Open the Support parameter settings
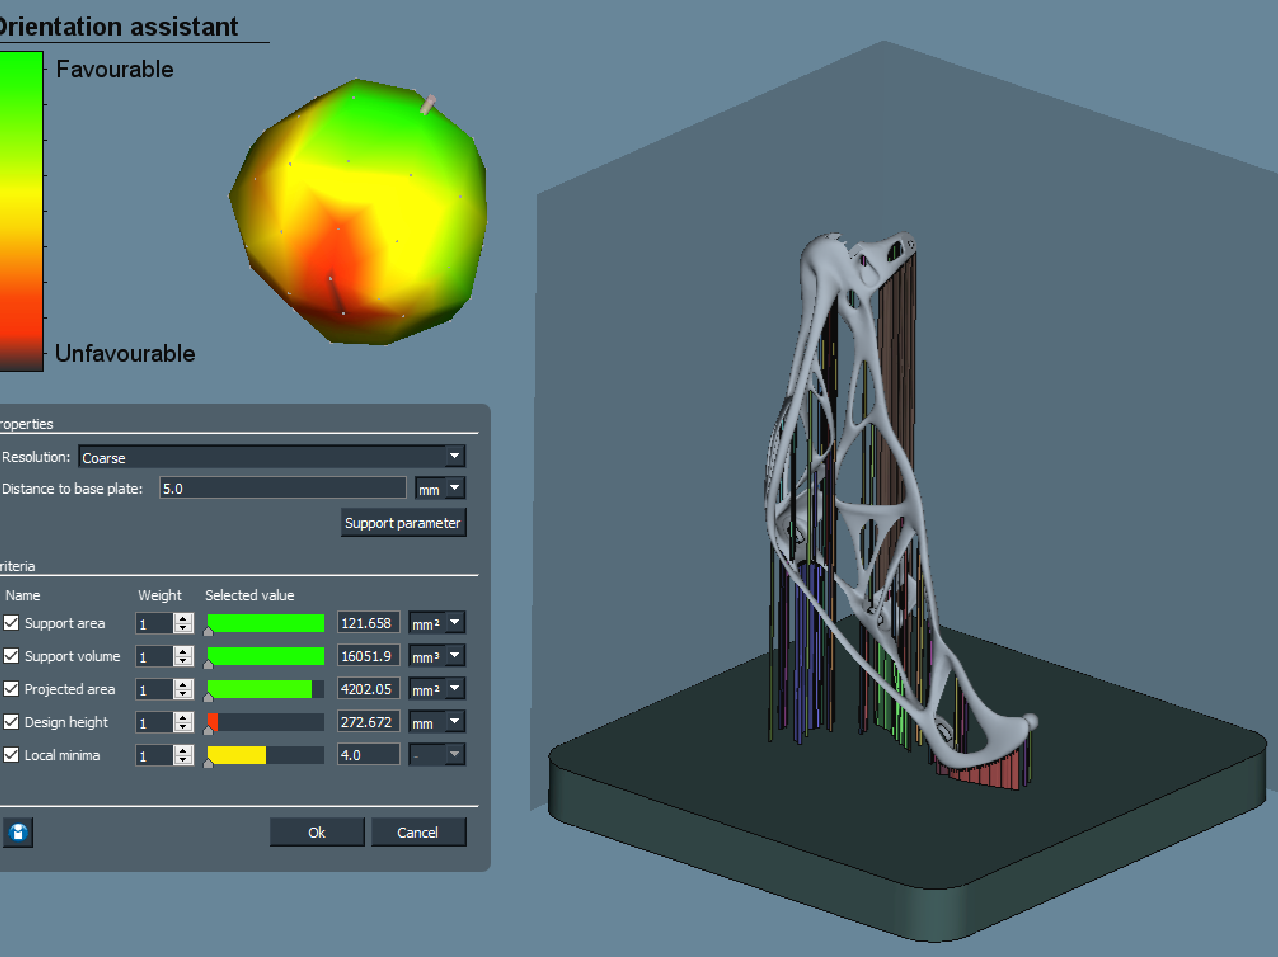Viewport: 1278px width, 957px height. pyautogui.click(x=403, y=523)
